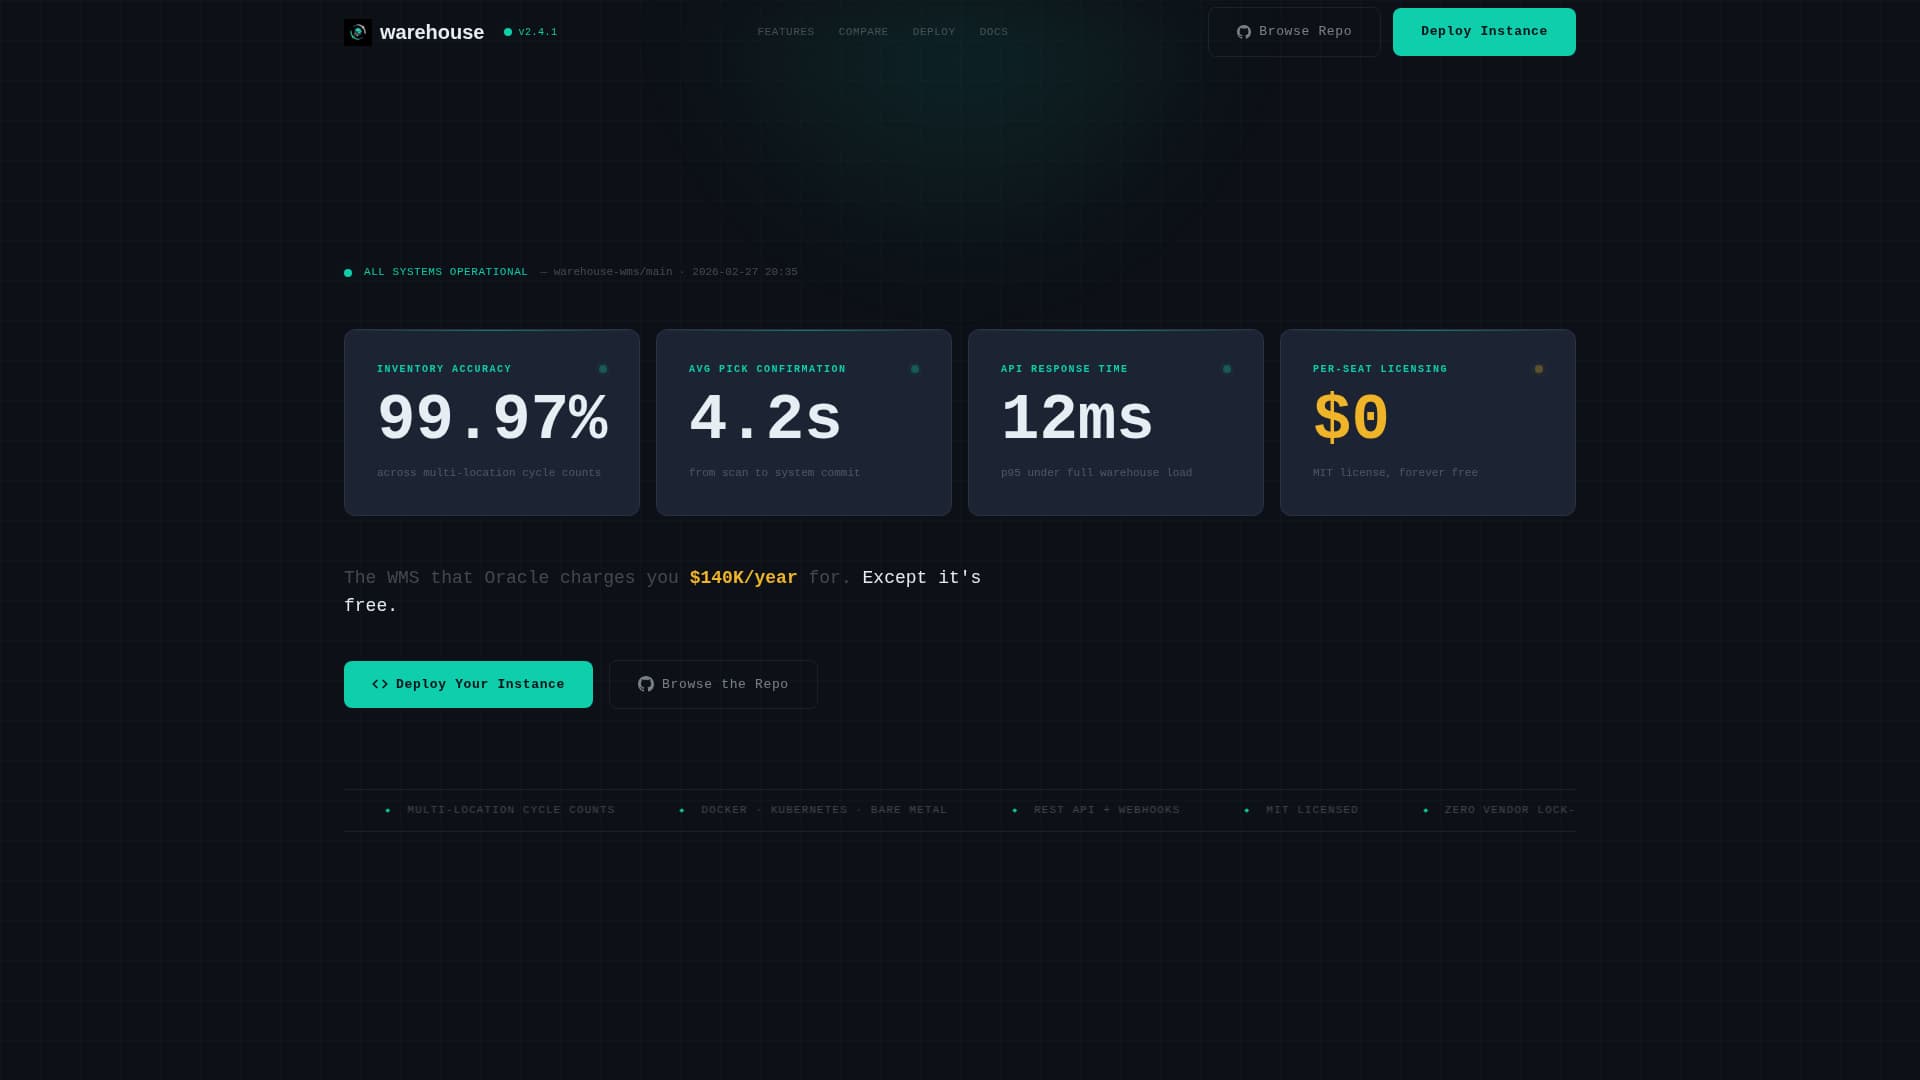Click MULTI-LOCATION CYCLE COUNTS ticker item
The image size is (1920, 1080).
tap(511, 810)
